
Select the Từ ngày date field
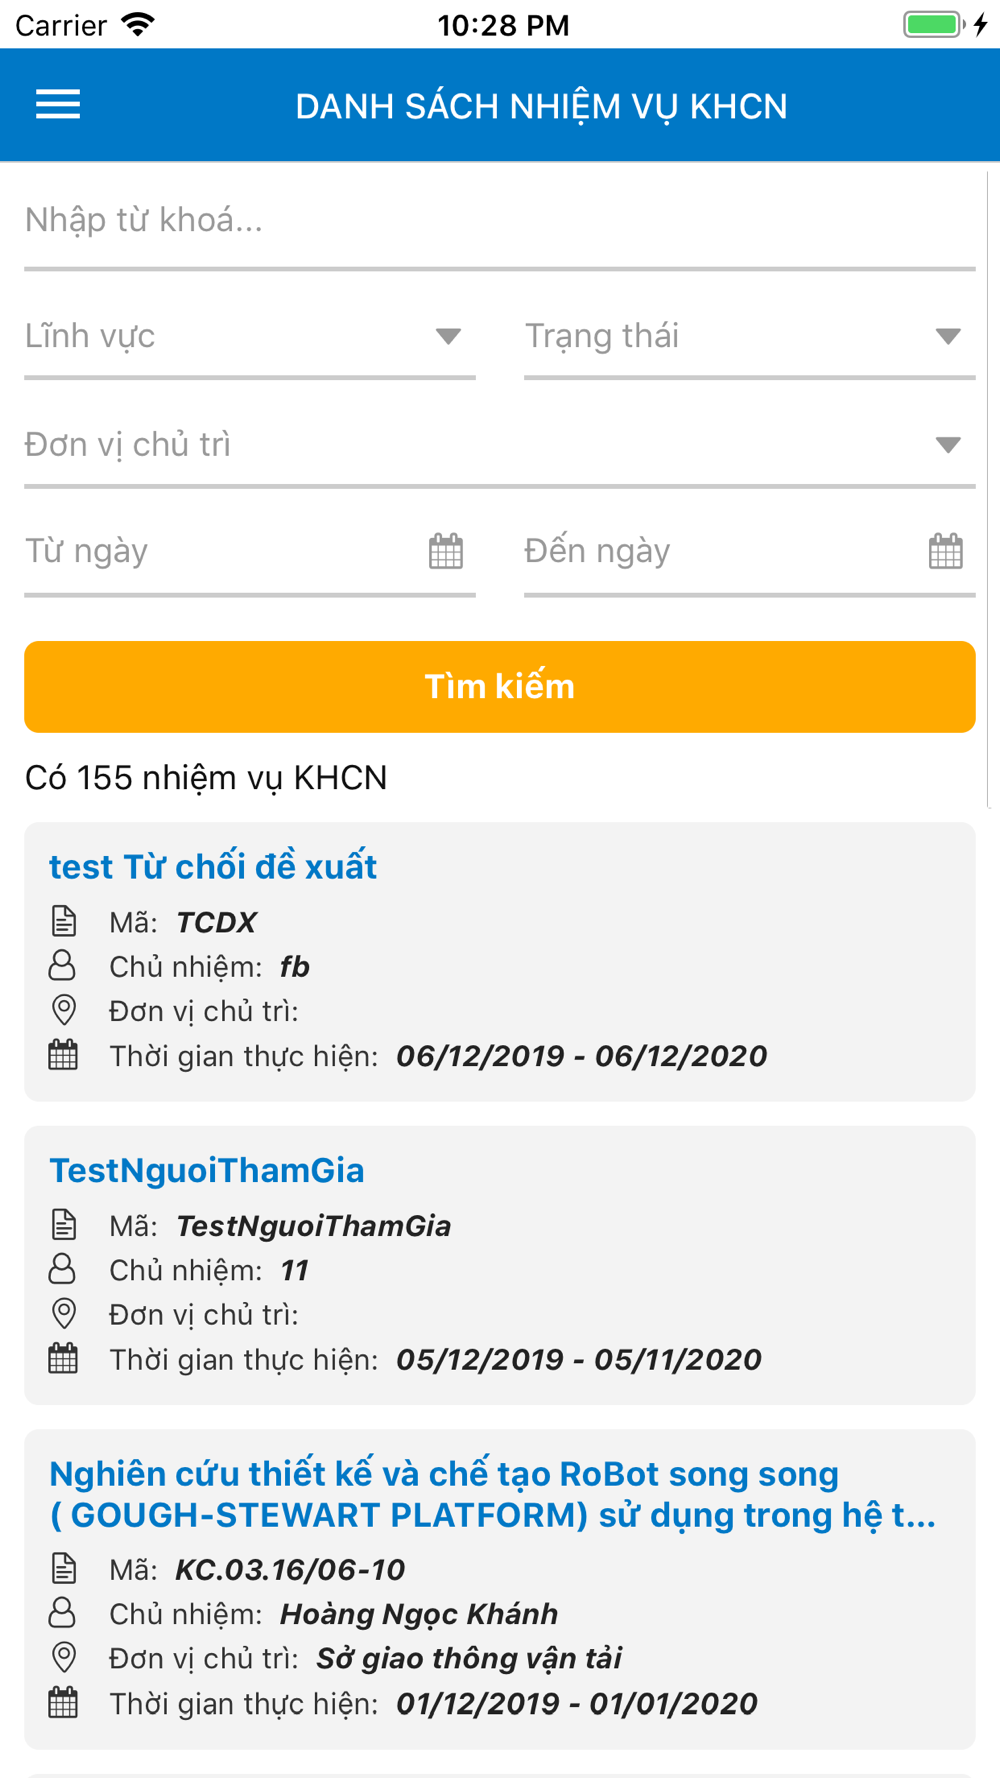(250, 551)
